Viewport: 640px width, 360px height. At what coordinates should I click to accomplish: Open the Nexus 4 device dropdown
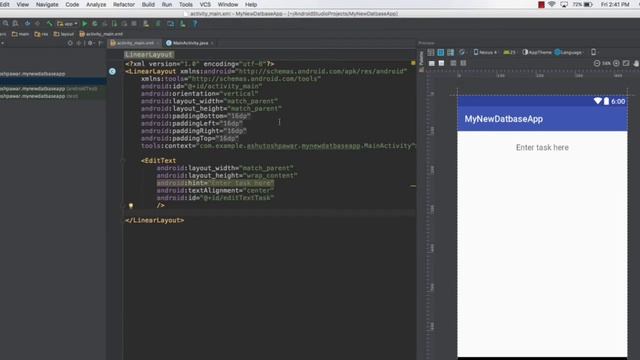click(x=485, y=52)
